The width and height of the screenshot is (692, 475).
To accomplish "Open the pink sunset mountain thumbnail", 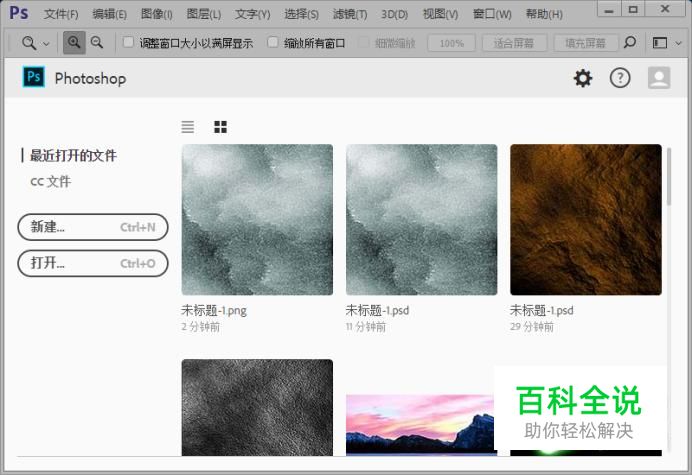I will pyautogui.click(x=420, y=425).
